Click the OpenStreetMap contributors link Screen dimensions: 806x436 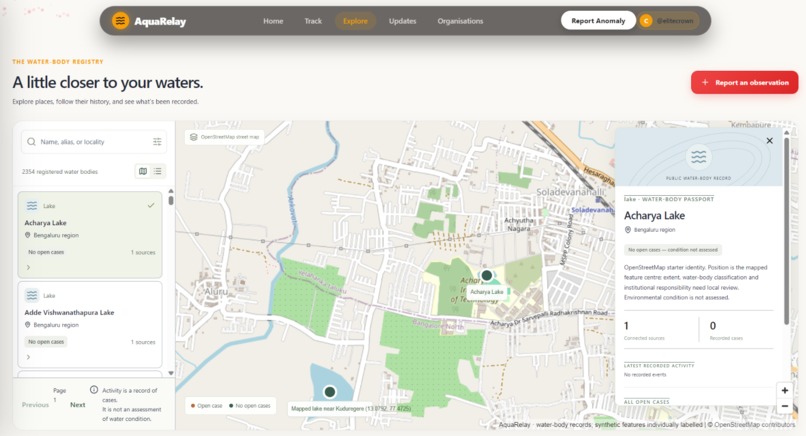point(754,425)
